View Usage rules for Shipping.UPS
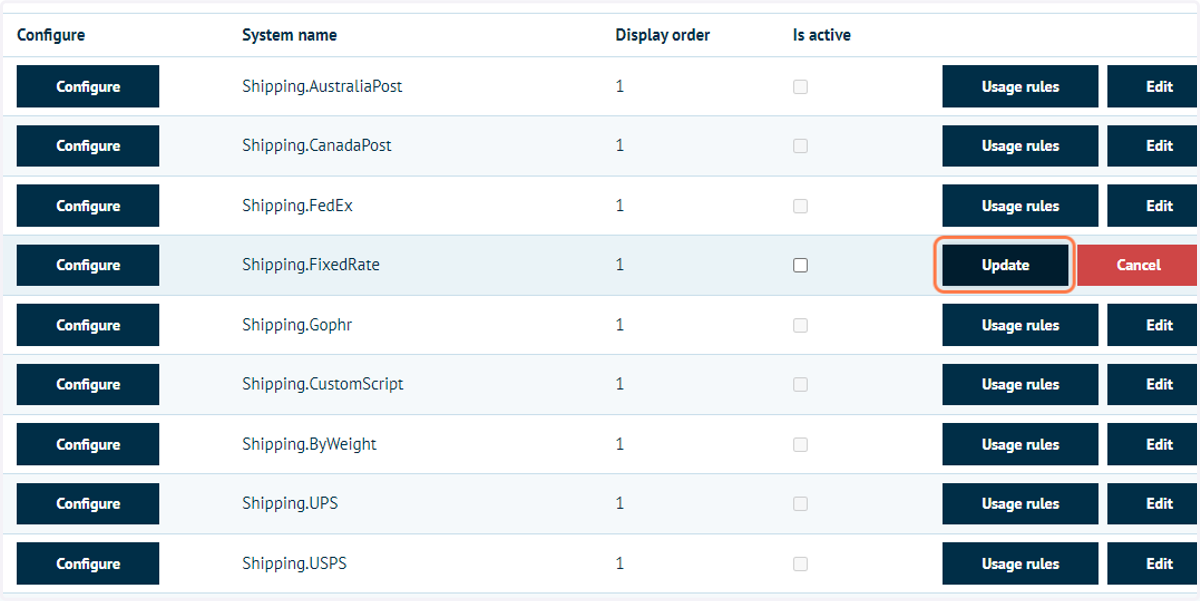The image size is (1200, 601). click(x=1020, y=504)
